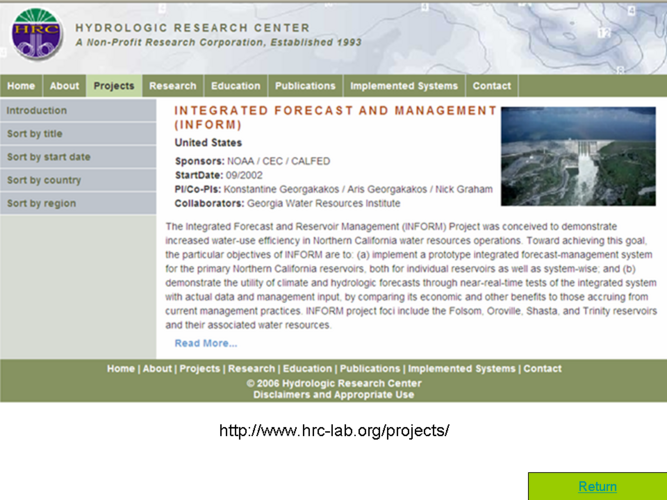667x500 pixels.
Task: Click the dam spillway photo thumbnail
Action: pos(578,156)
